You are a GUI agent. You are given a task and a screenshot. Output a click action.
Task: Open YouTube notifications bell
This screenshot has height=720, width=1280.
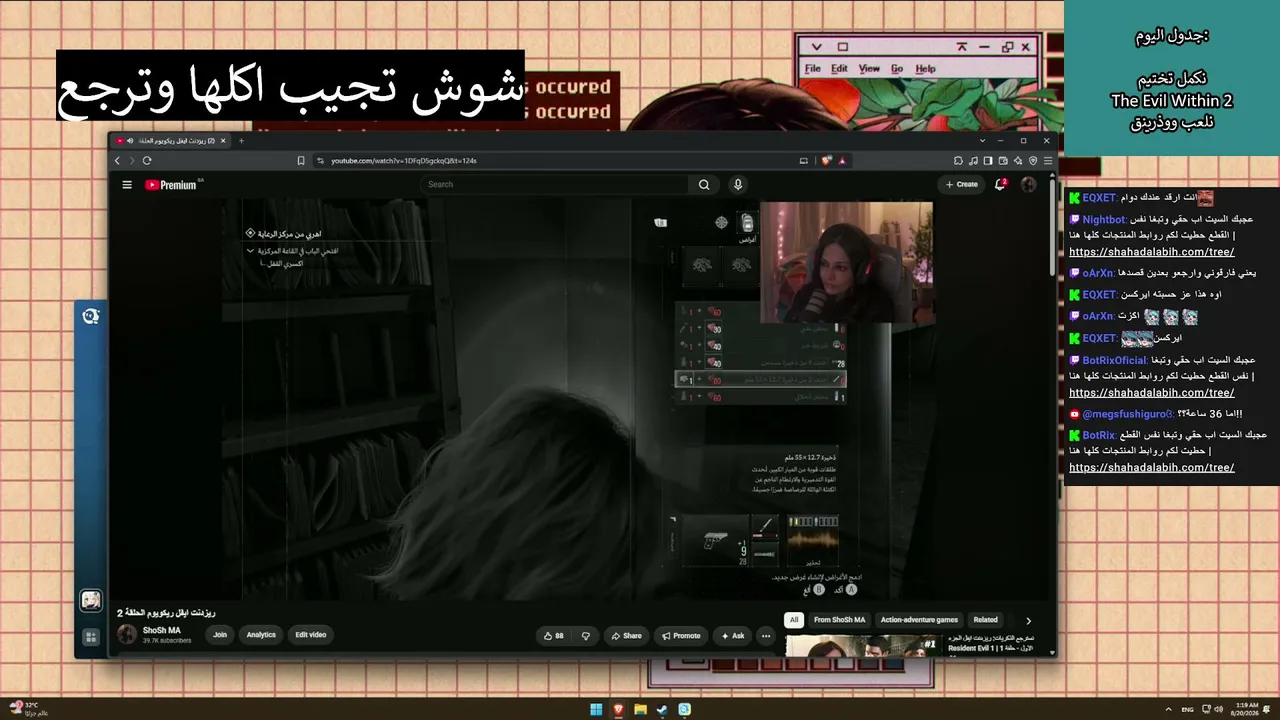point(1000,184)
